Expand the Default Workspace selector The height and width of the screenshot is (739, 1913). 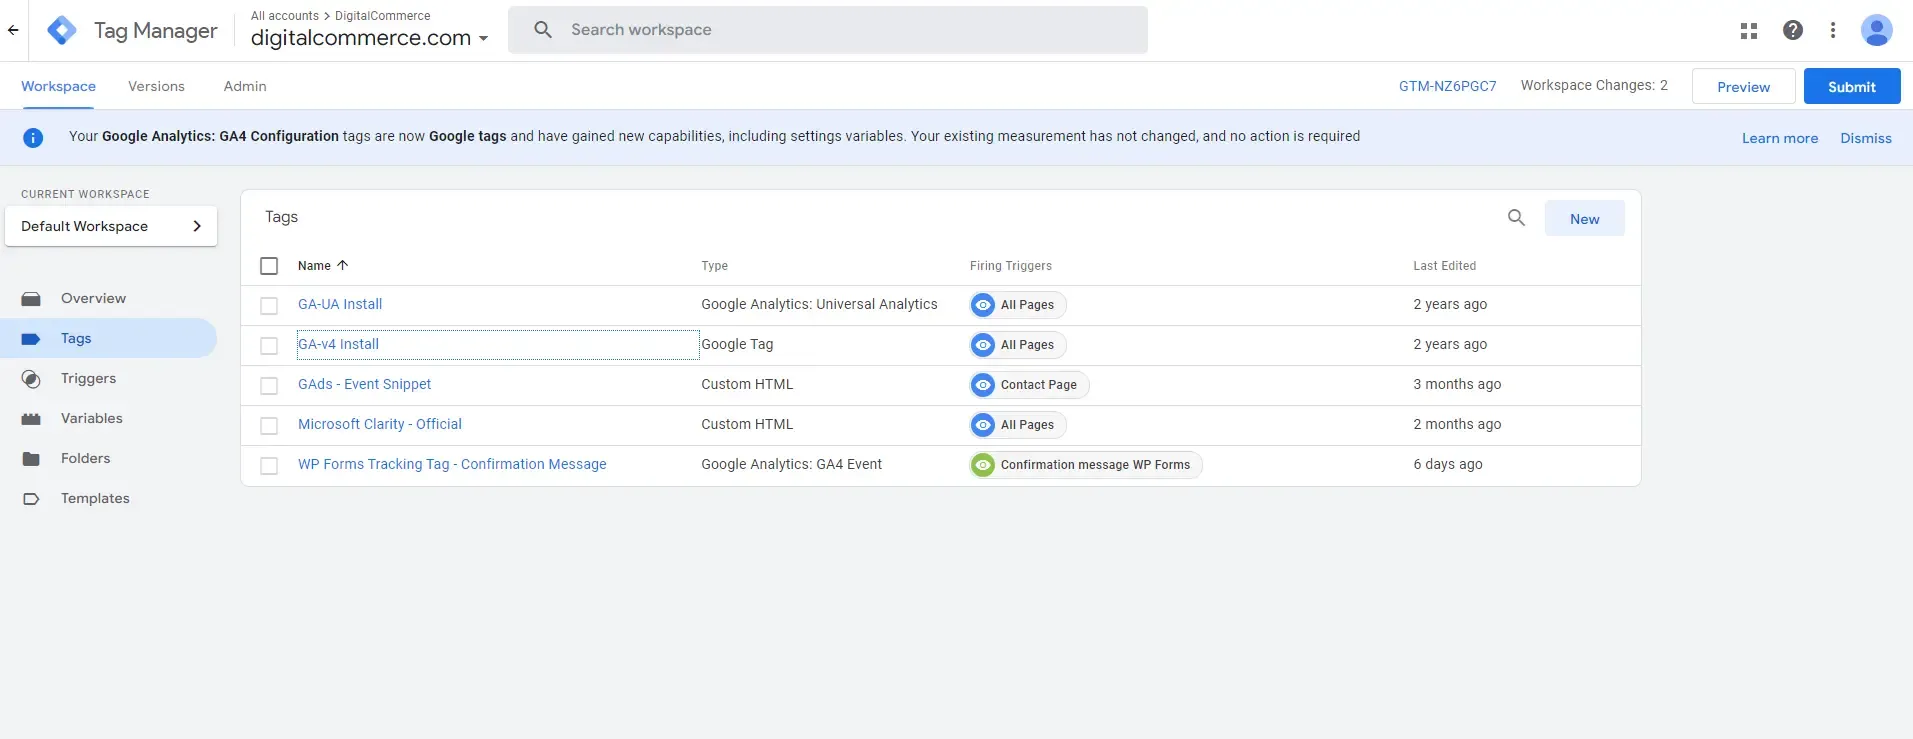coord(111,226)
